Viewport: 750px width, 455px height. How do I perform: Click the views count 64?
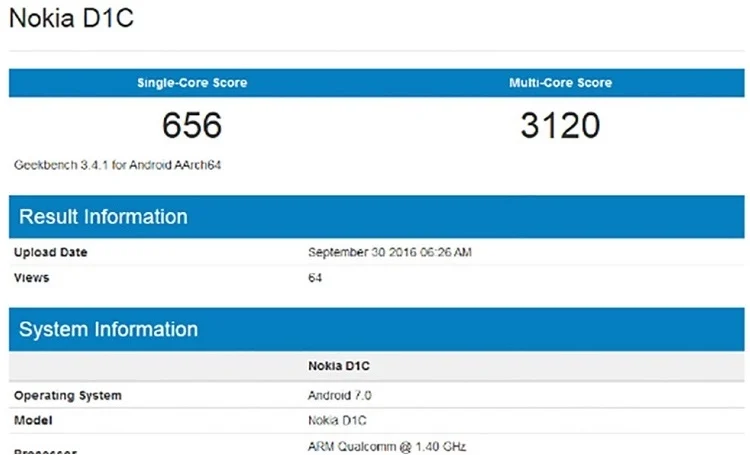coord(315,277)
